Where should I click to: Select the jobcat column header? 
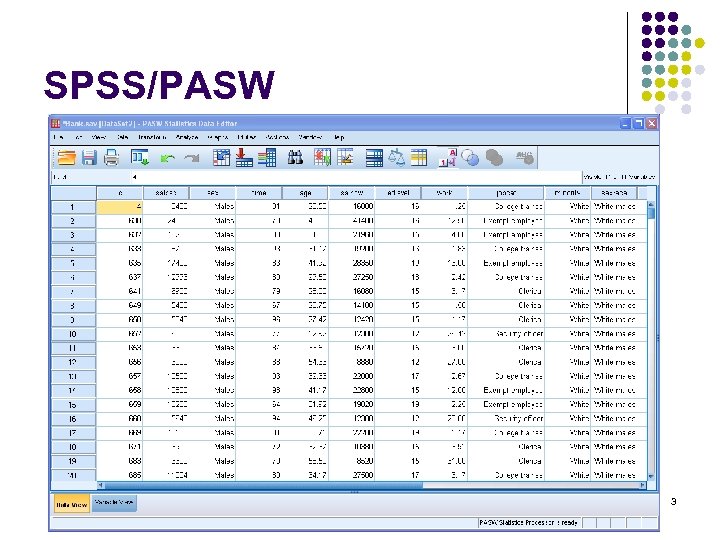click(x=506, y=193)
